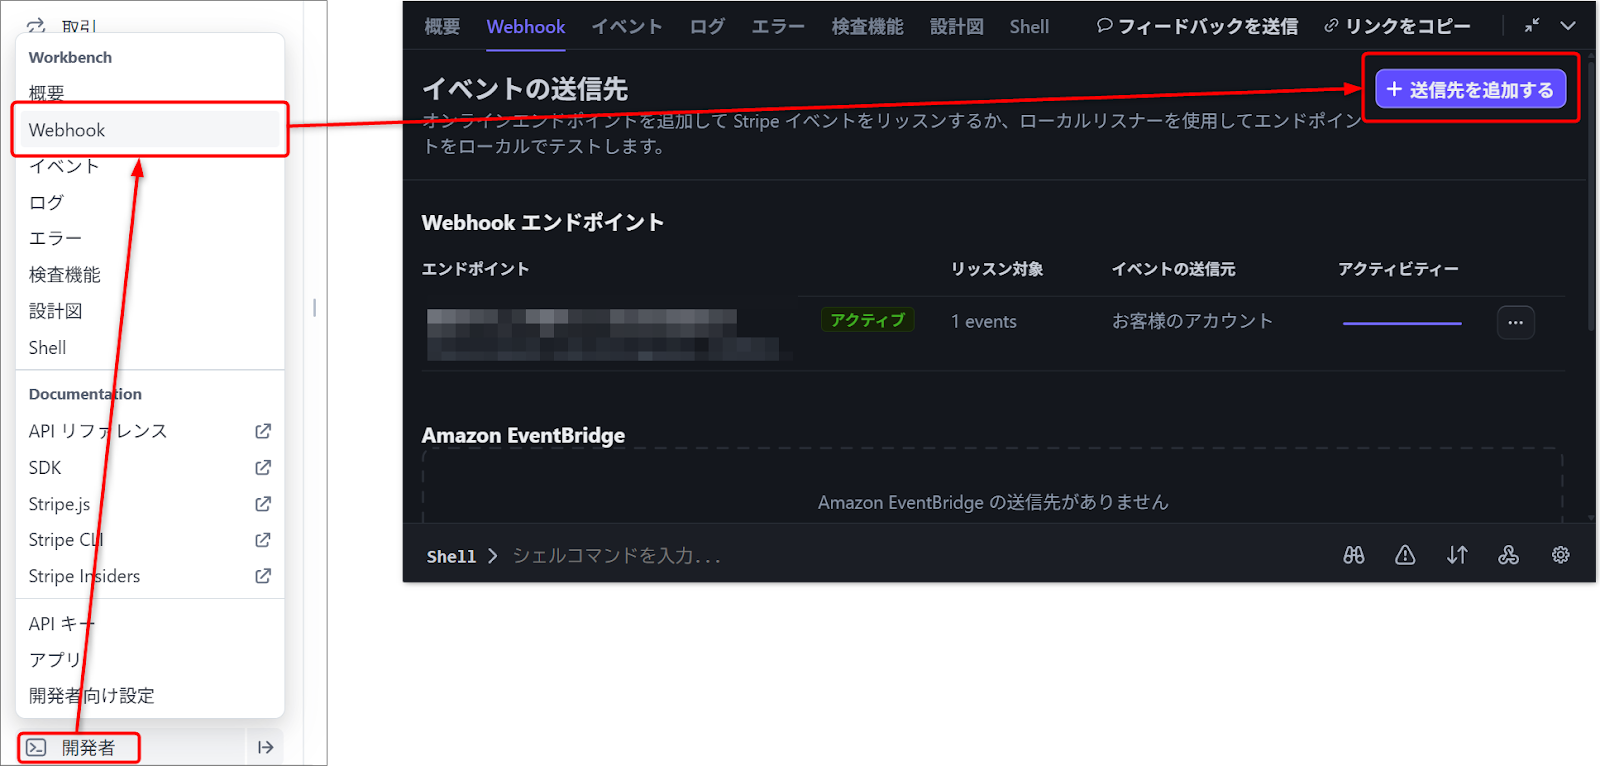Click フィードバックを送信 link
This screenshot has height=766, width=1600.
click(x=1197, y=27)
